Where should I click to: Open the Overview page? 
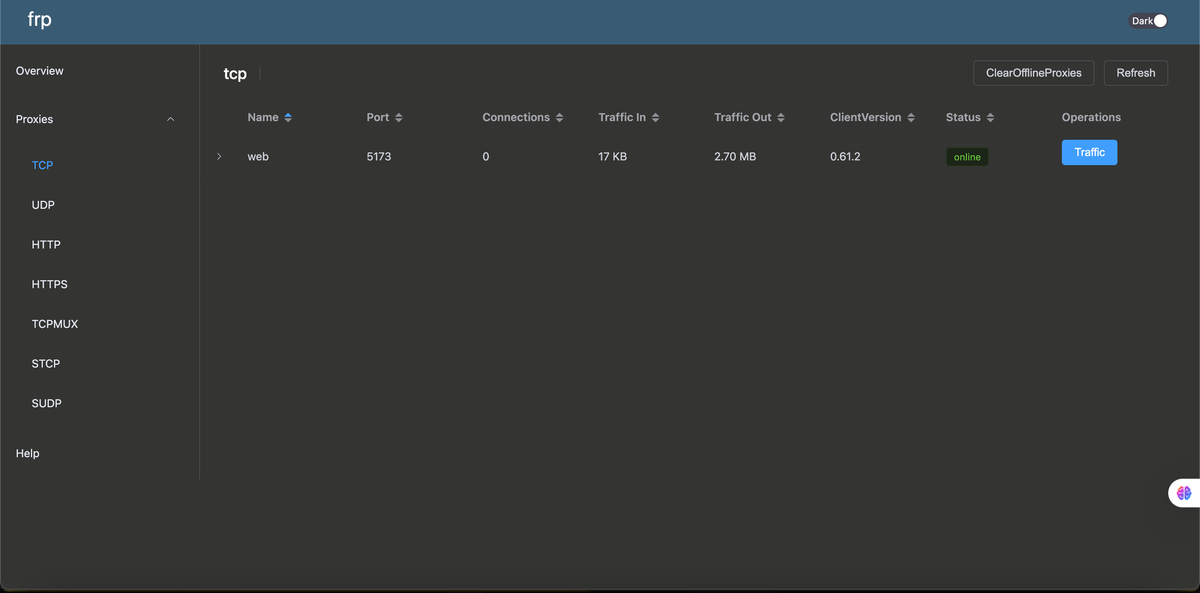pos(40,71)
